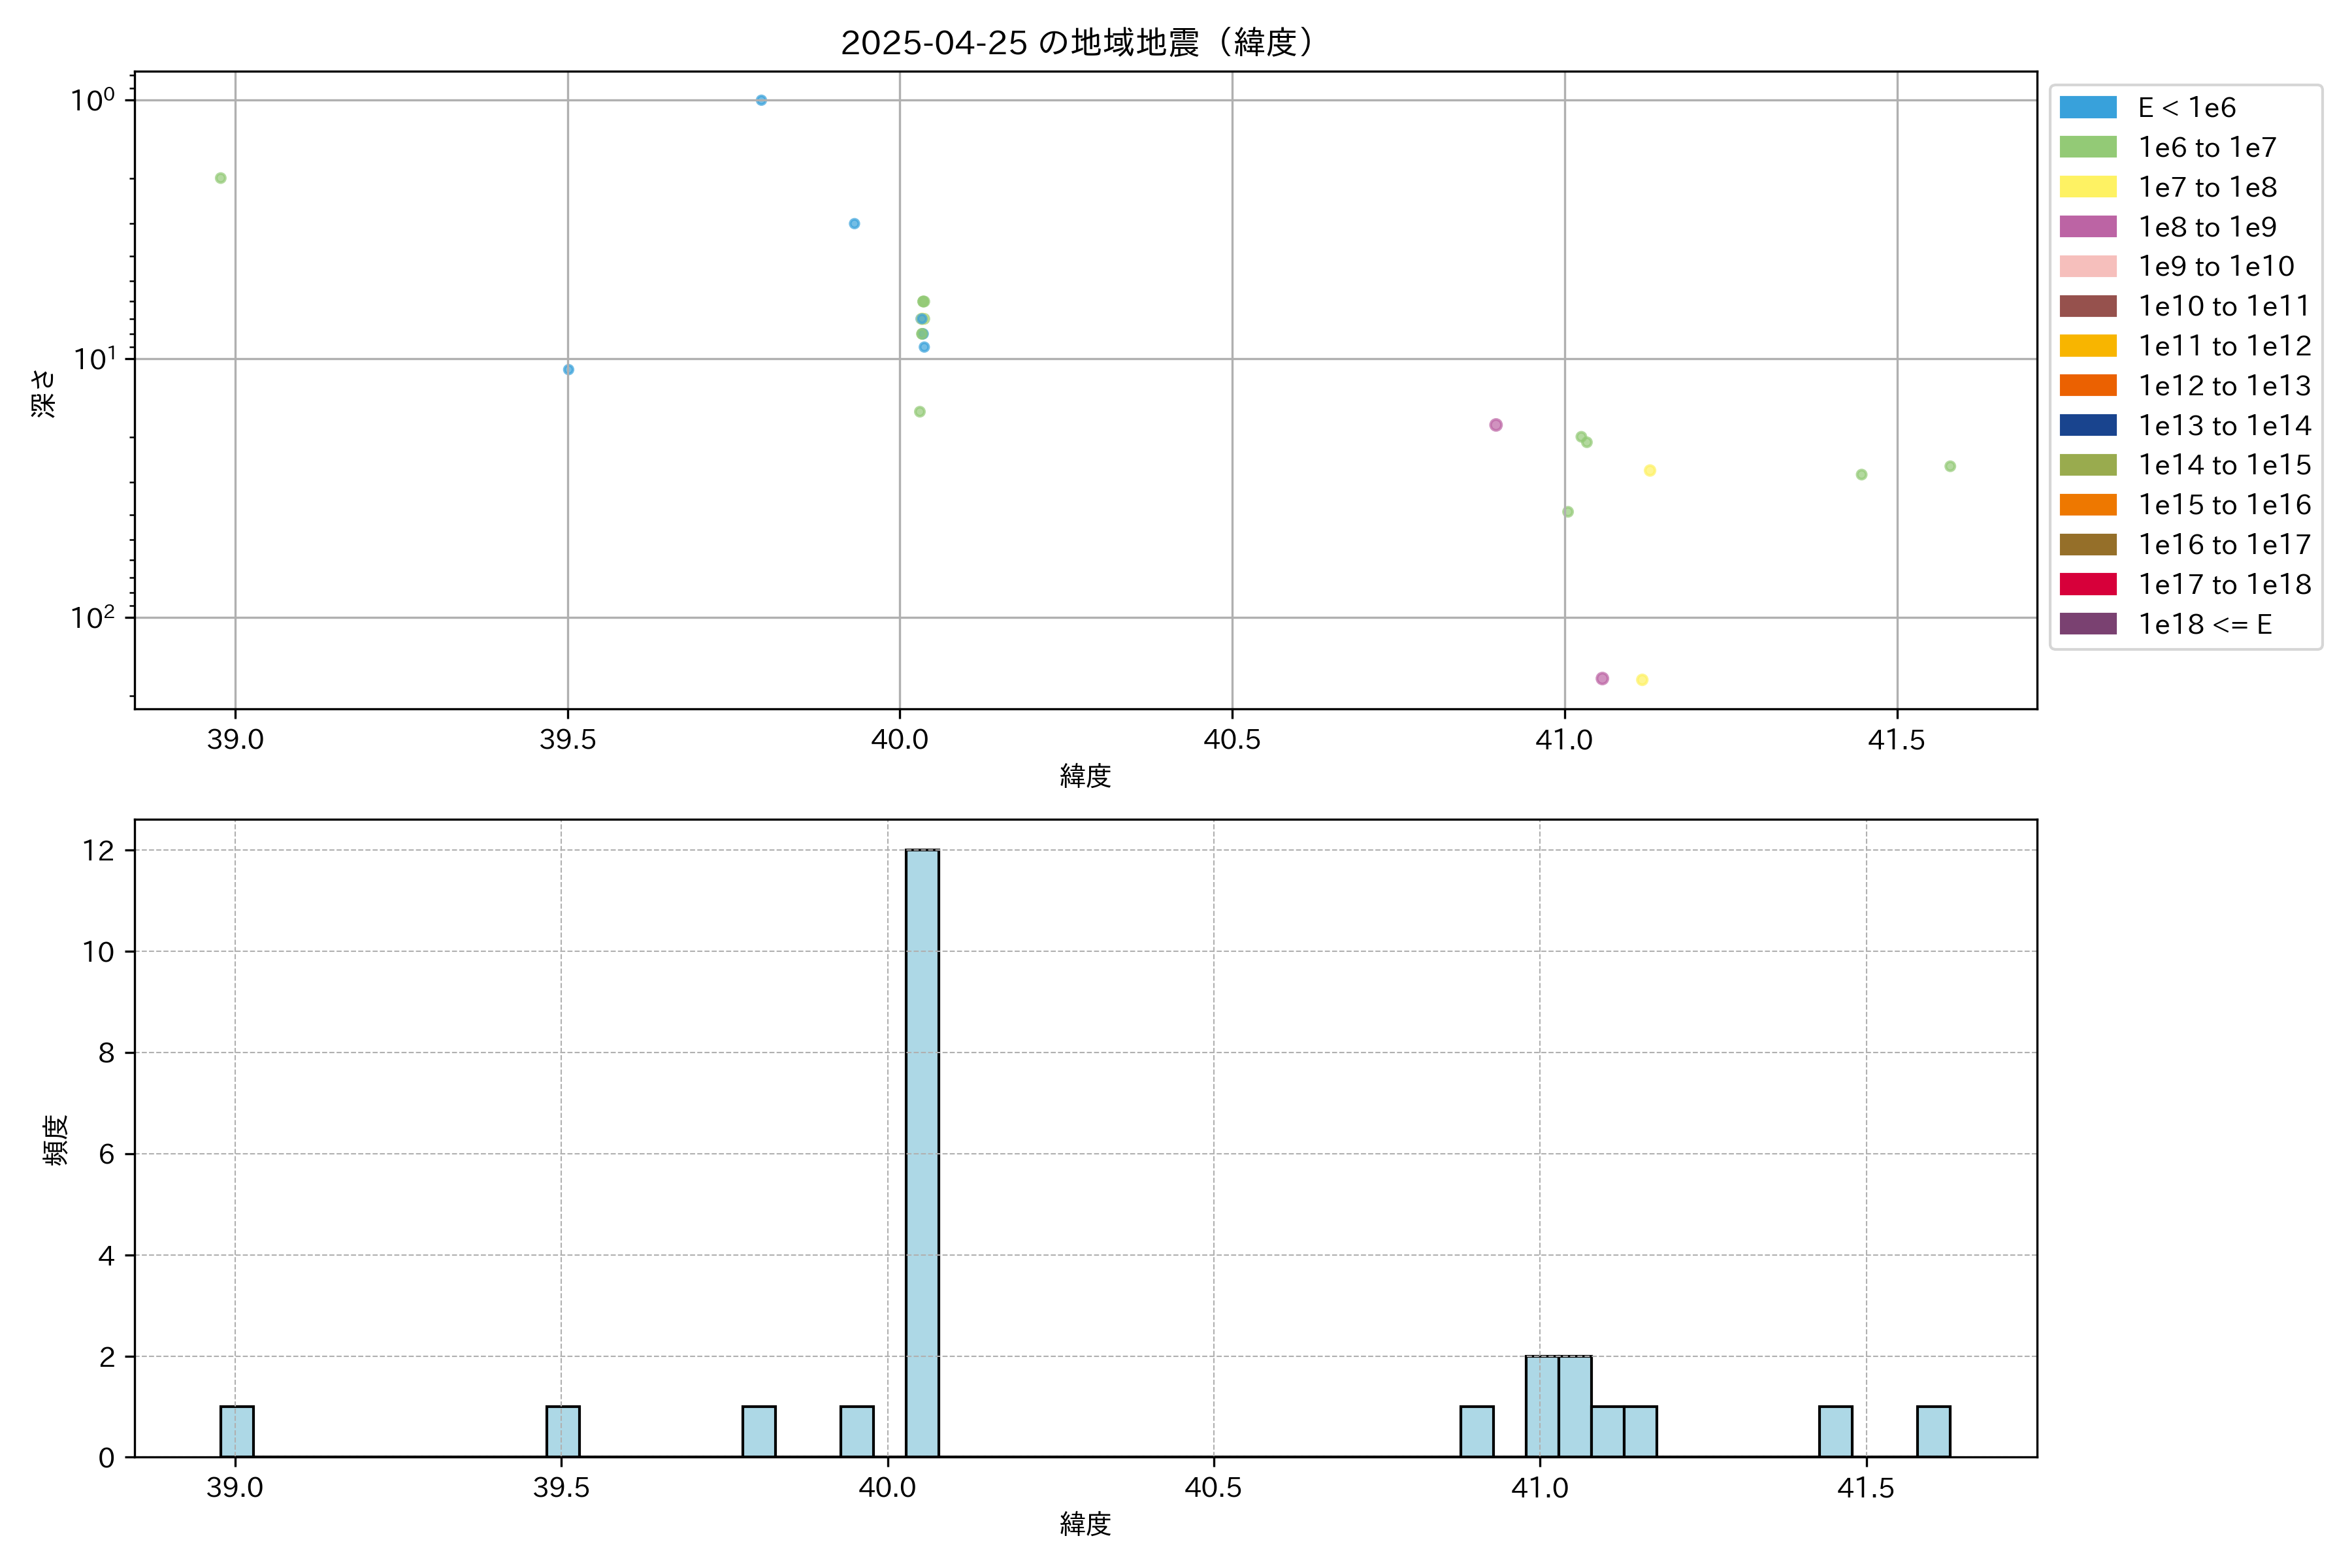Viewport: 2352px width, 1568px height.
Task: Click the histogram bar at latitude 39.0
Action: [x=237, y=1431]
